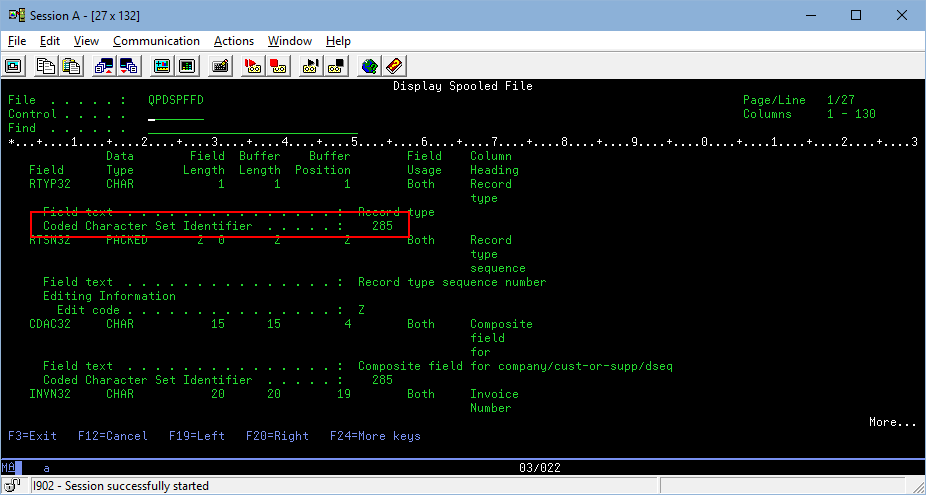Click 'Record type sequence number' text

[452, 282]
